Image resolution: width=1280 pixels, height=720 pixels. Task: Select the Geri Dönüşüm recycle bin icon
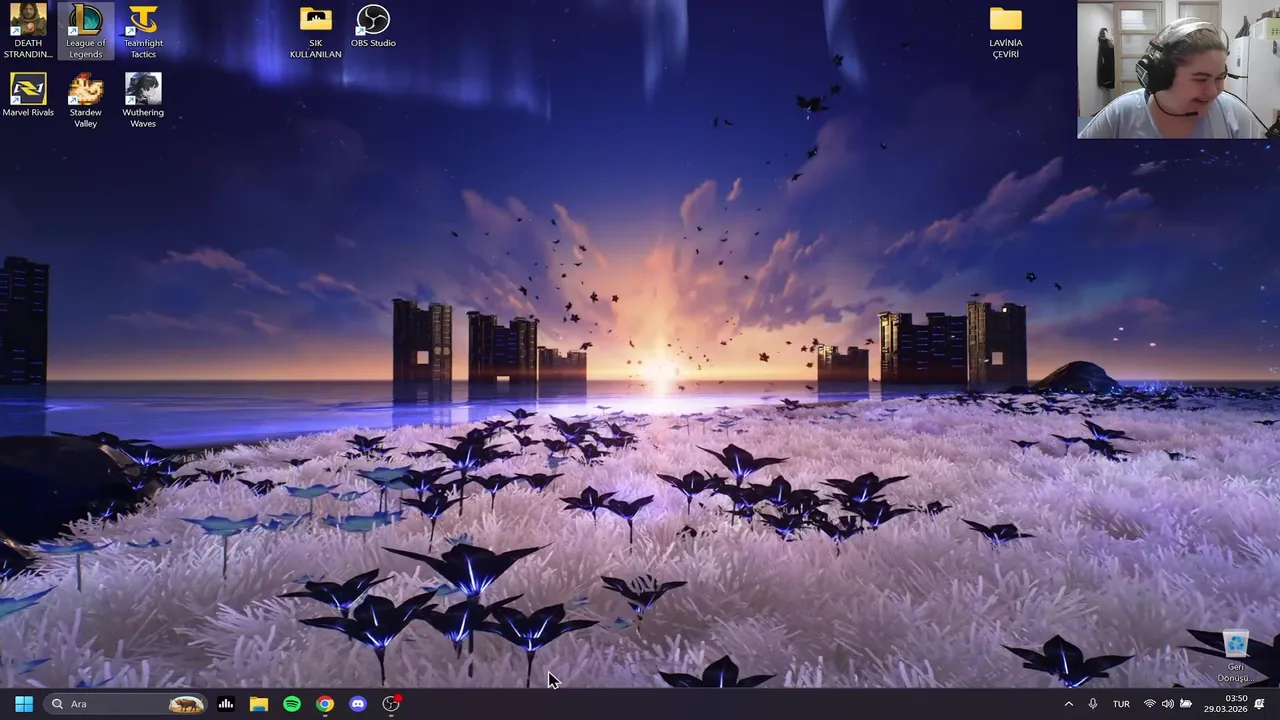point(1236,656)
